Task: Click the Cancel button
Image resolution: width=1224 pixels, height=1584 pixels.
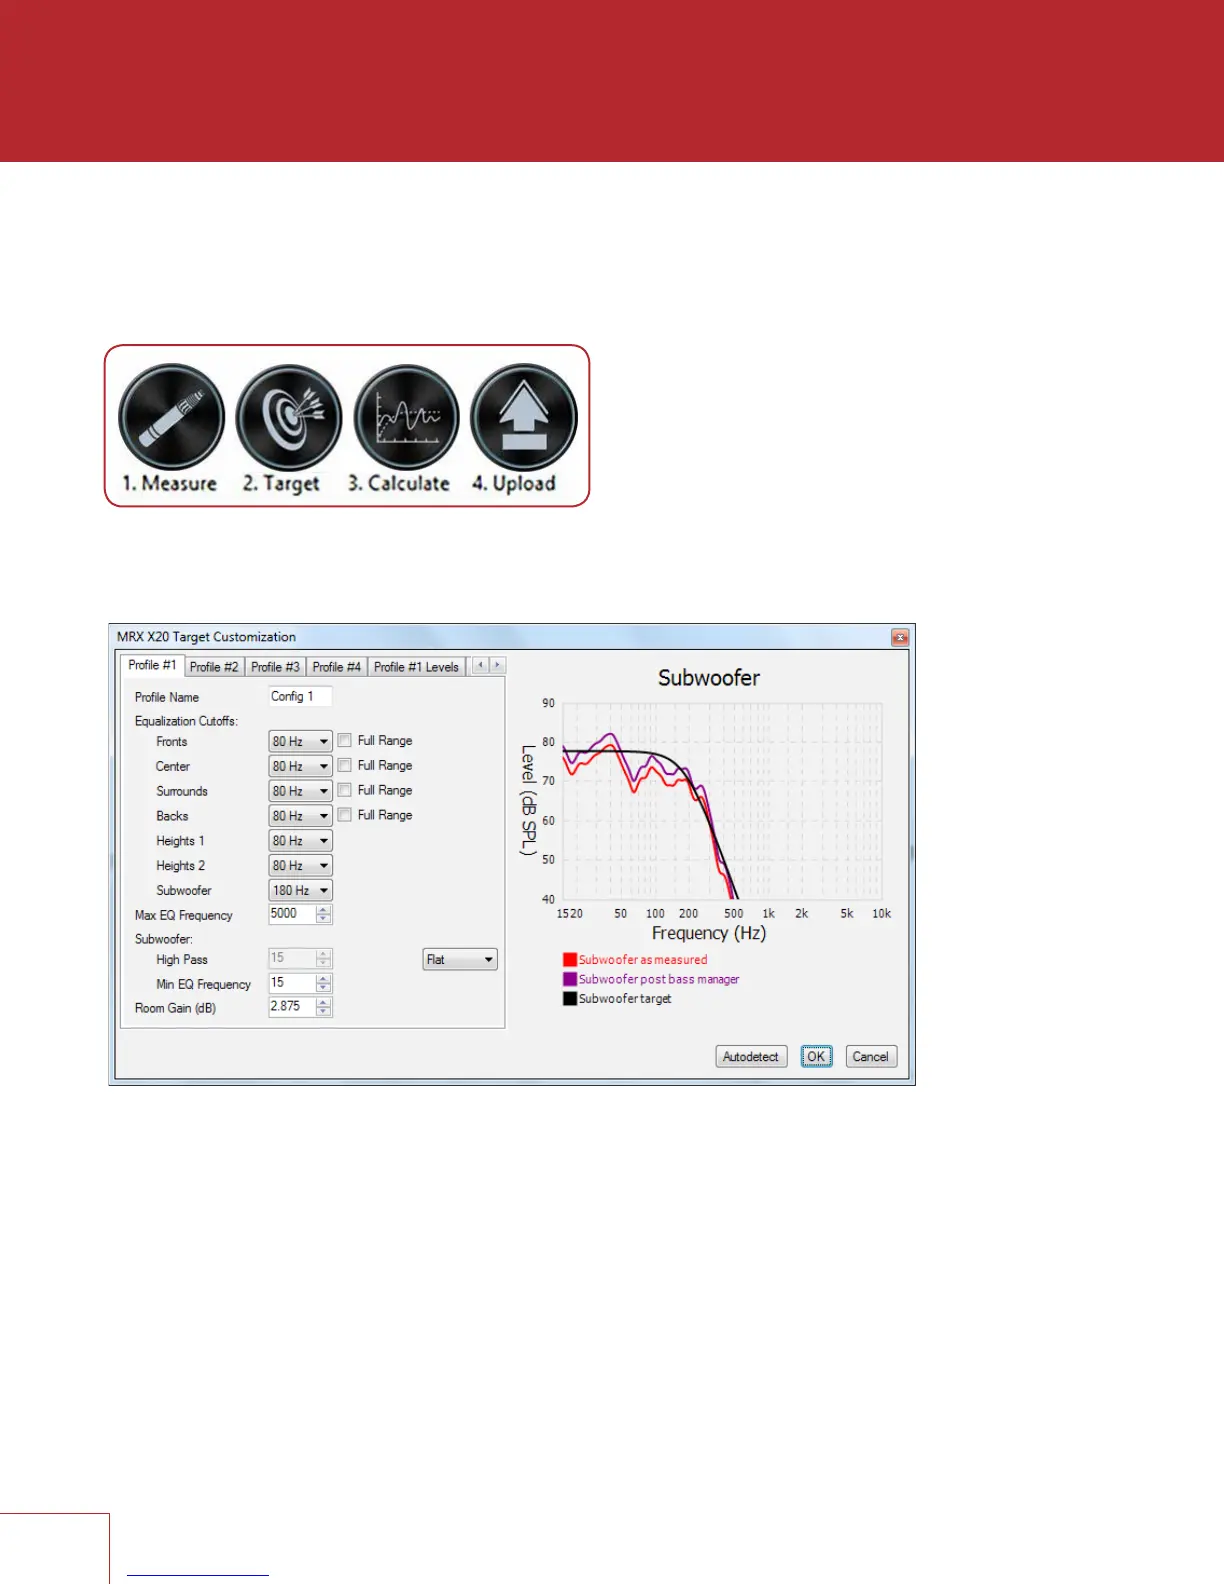Action: pyautogui.click(x=870, y=1057)
